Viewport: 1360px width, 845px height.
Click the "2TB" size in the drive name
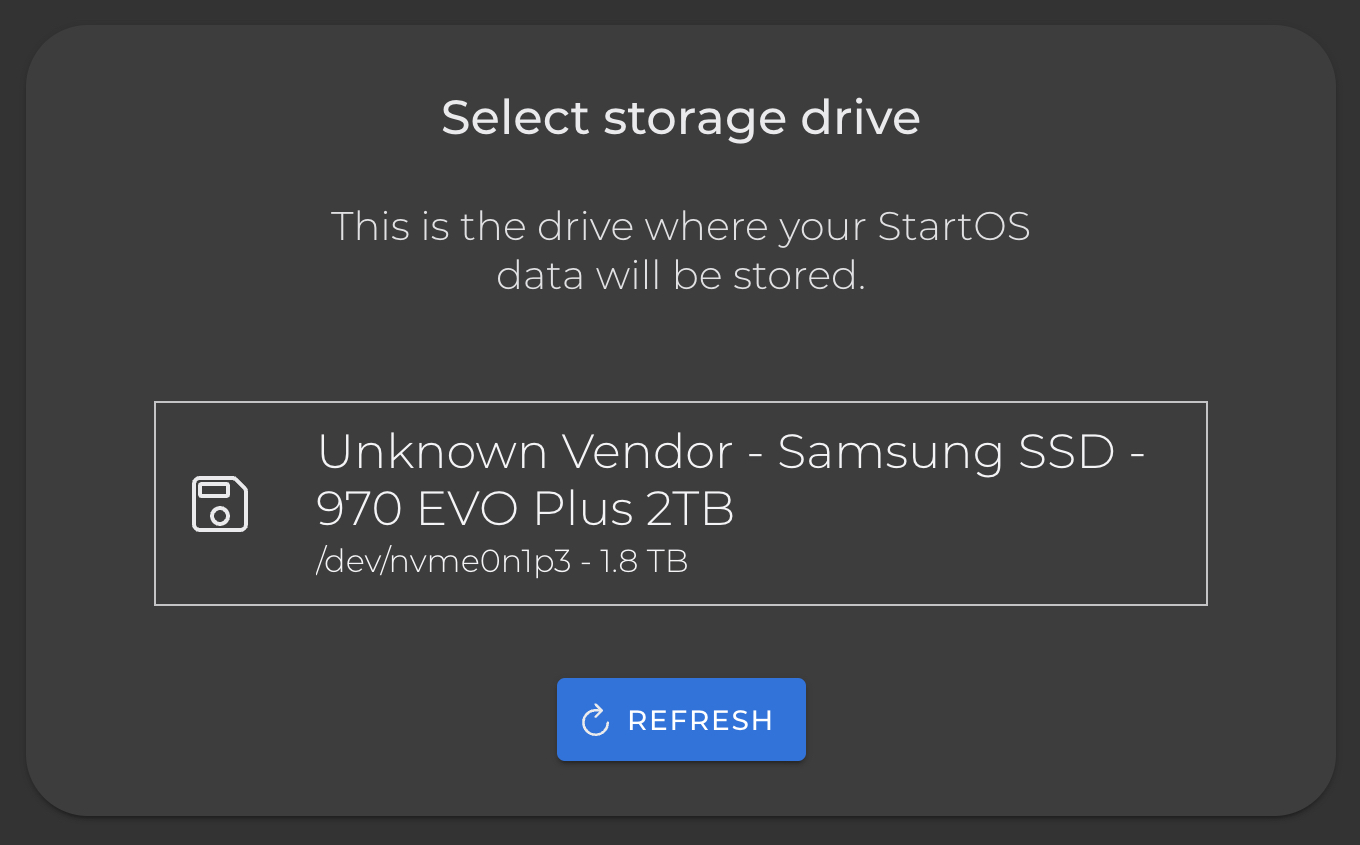pyautogui.click(x=690, y=509)
